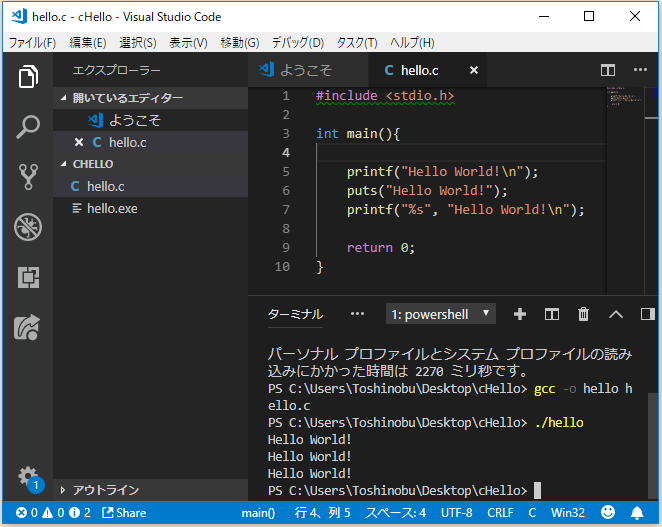The width and height of the screenshot is (662, 527).
Task: Open the 編集(E) menu
Action: point(88,43)
